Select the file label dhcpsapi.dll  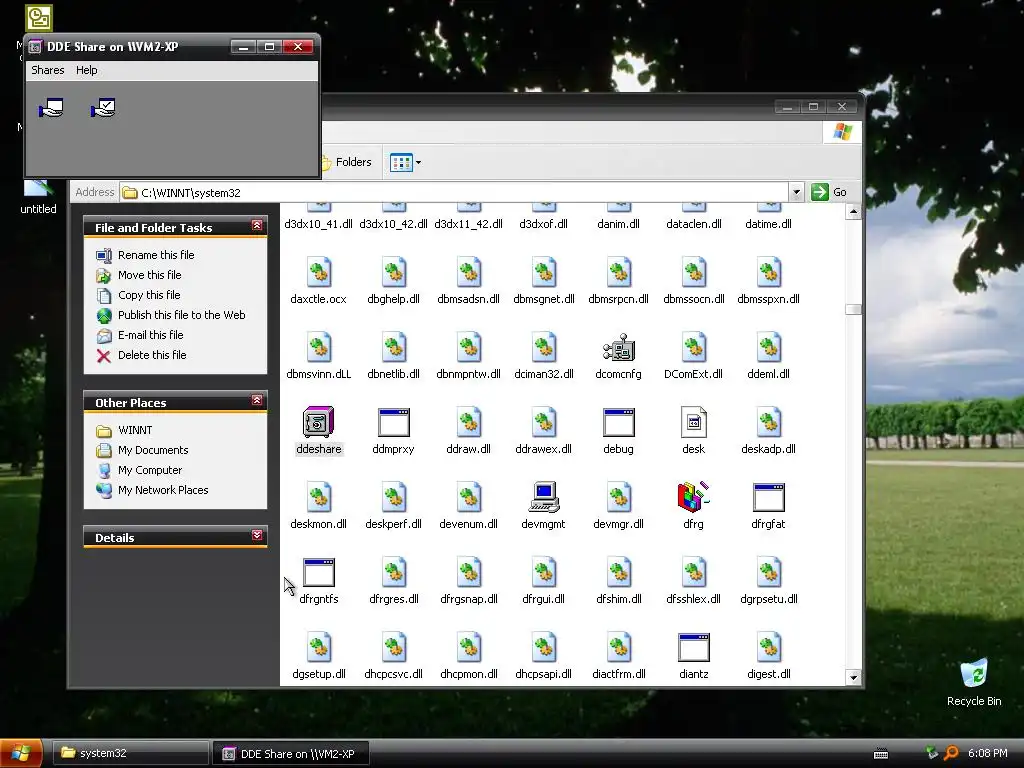pyautogui.click(x=543, y=674)
